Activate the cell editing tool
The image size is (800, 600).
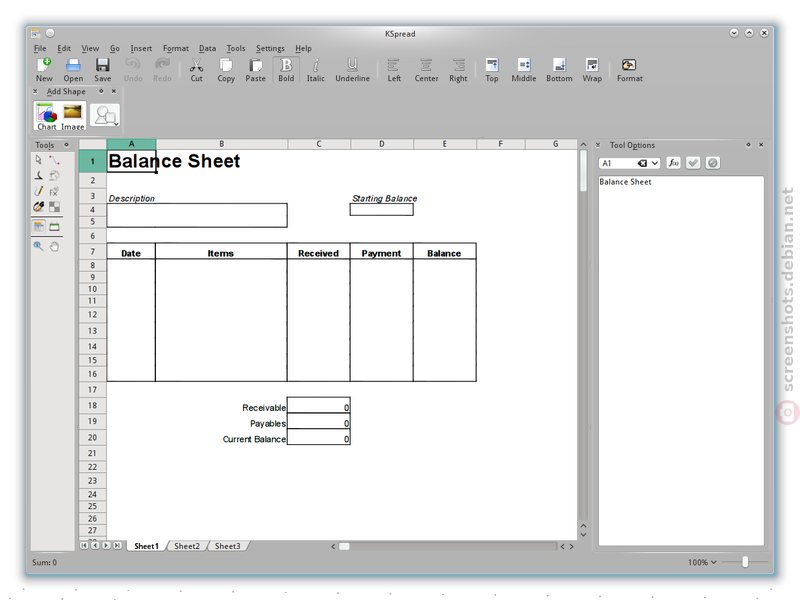coord(39,227)
